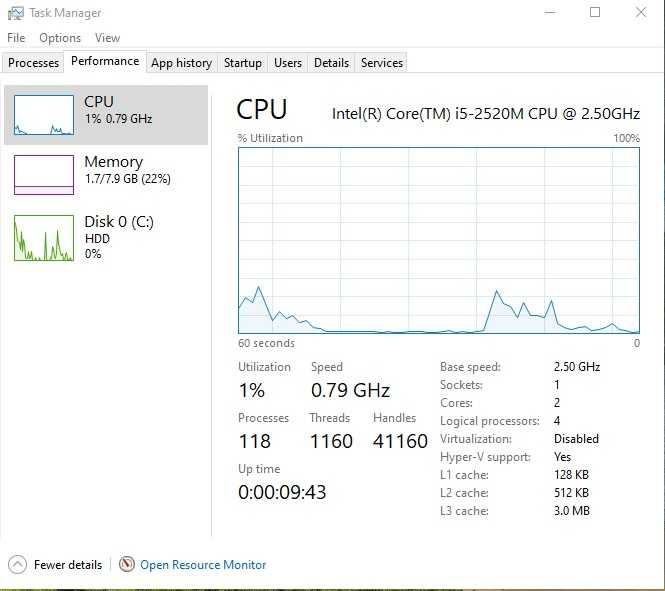This screenshot has height=591, width=665.
Task: Minimize the Task Manager window
Action: click(549, 13)
